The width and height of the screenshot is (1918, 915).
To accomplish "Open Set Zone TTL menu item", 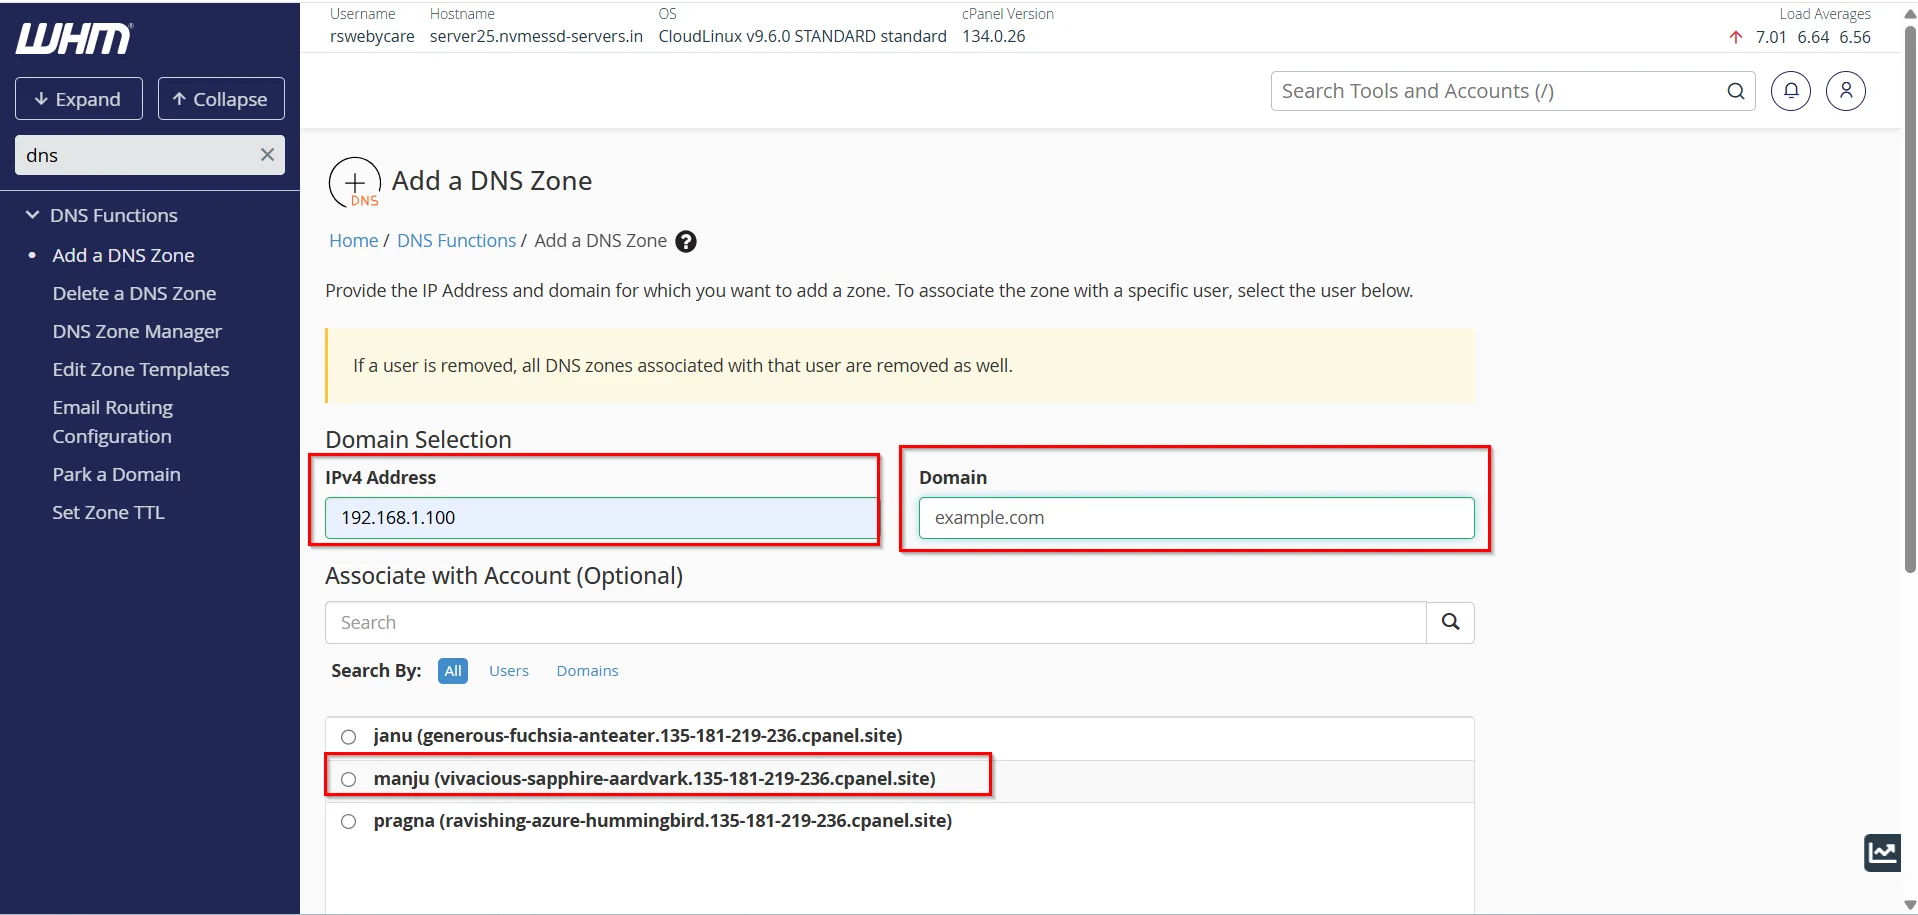I will click(108, 512).
